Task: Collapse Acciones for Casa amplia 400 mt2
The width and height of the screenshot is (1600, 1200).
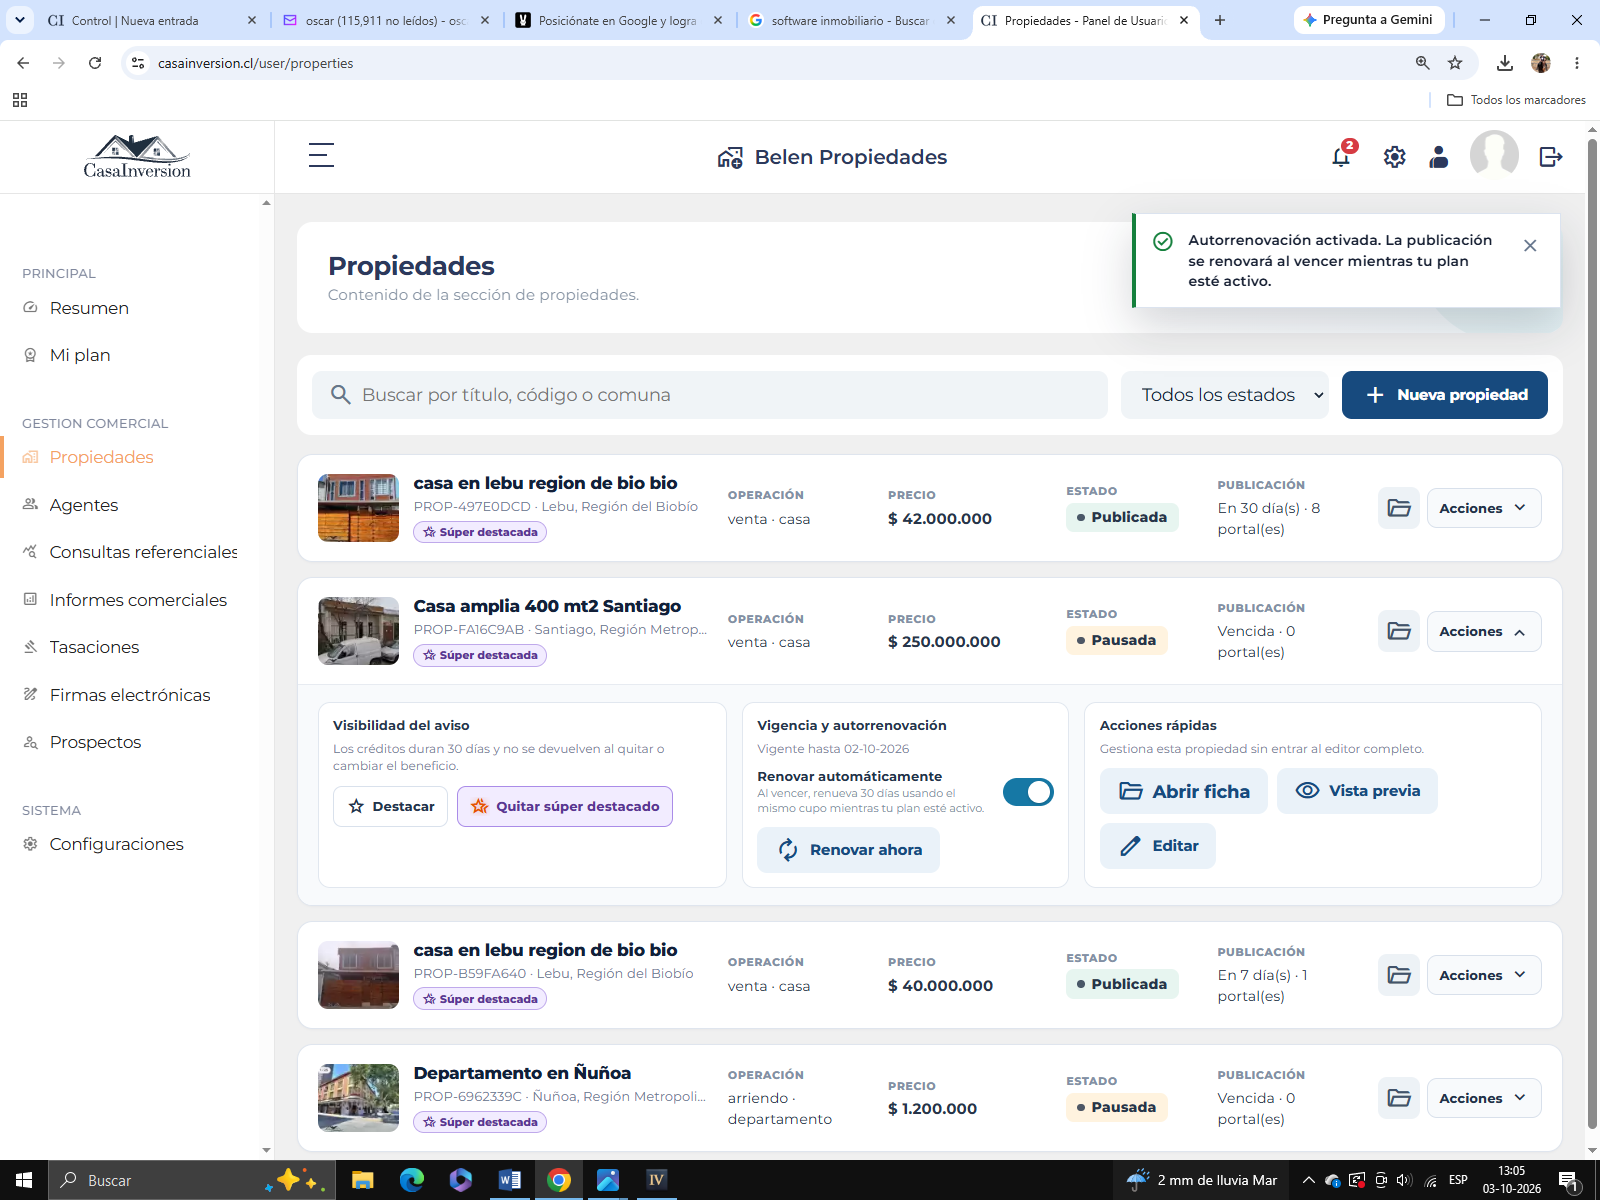Action: [x=1484, y=631]
